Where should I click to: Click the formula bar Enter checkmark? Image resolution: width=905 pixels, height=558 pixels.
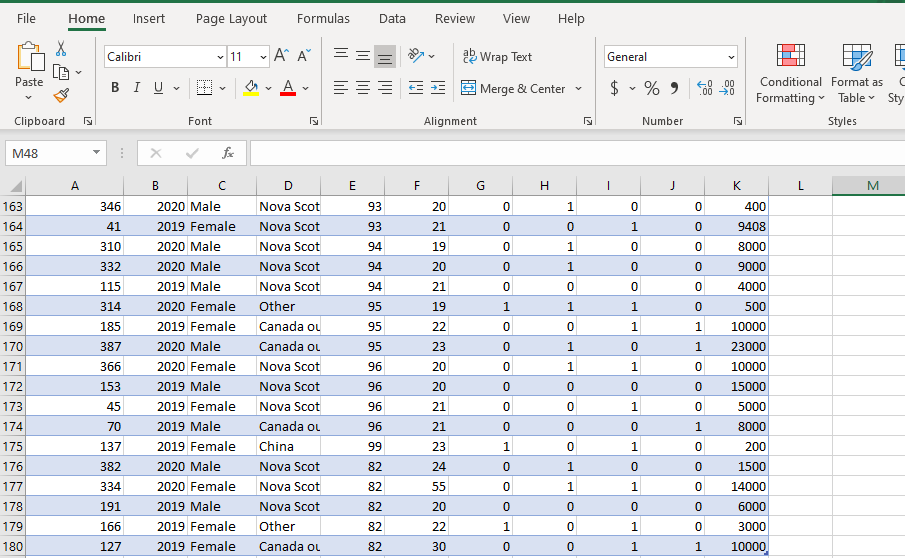[192, 153]
